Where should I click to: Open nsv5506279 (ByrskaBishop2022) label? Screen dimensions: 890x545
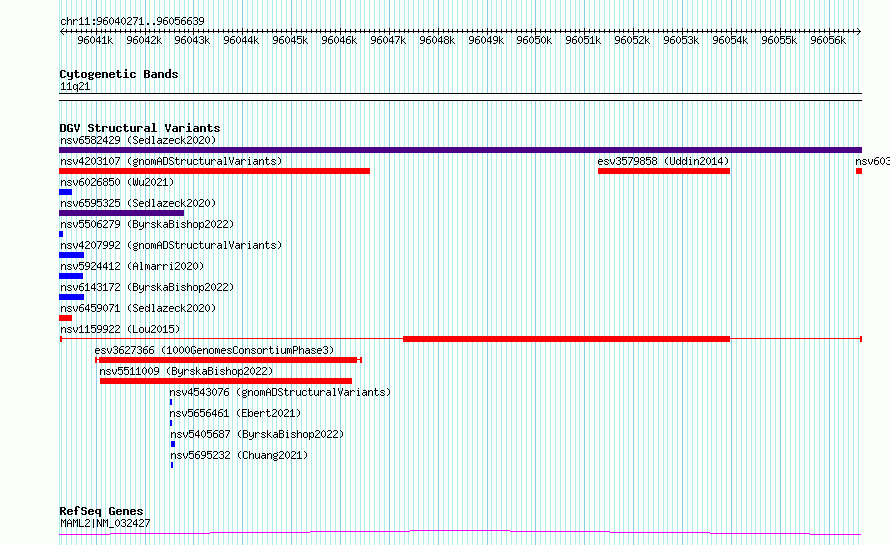tap(147, 224)
